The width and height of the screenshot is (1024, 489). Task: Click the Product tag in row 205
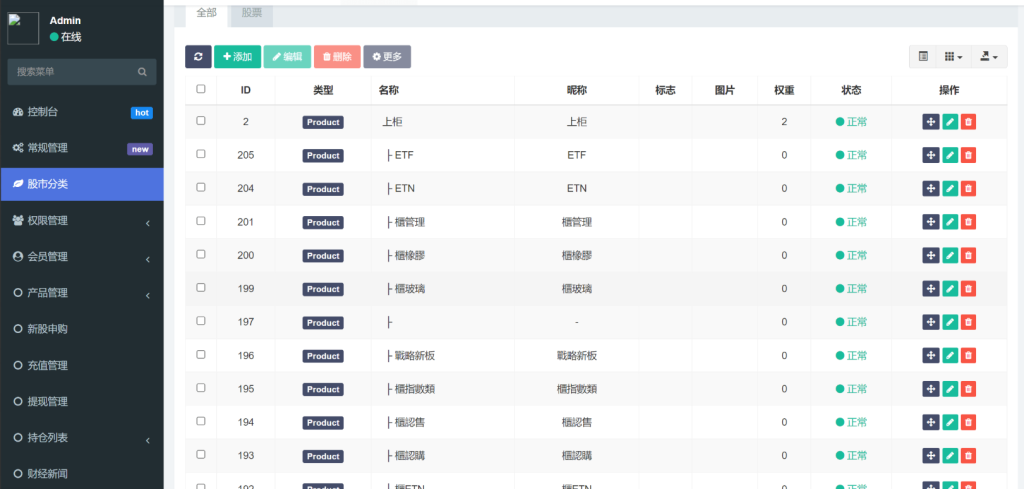[x=323, y=155]
